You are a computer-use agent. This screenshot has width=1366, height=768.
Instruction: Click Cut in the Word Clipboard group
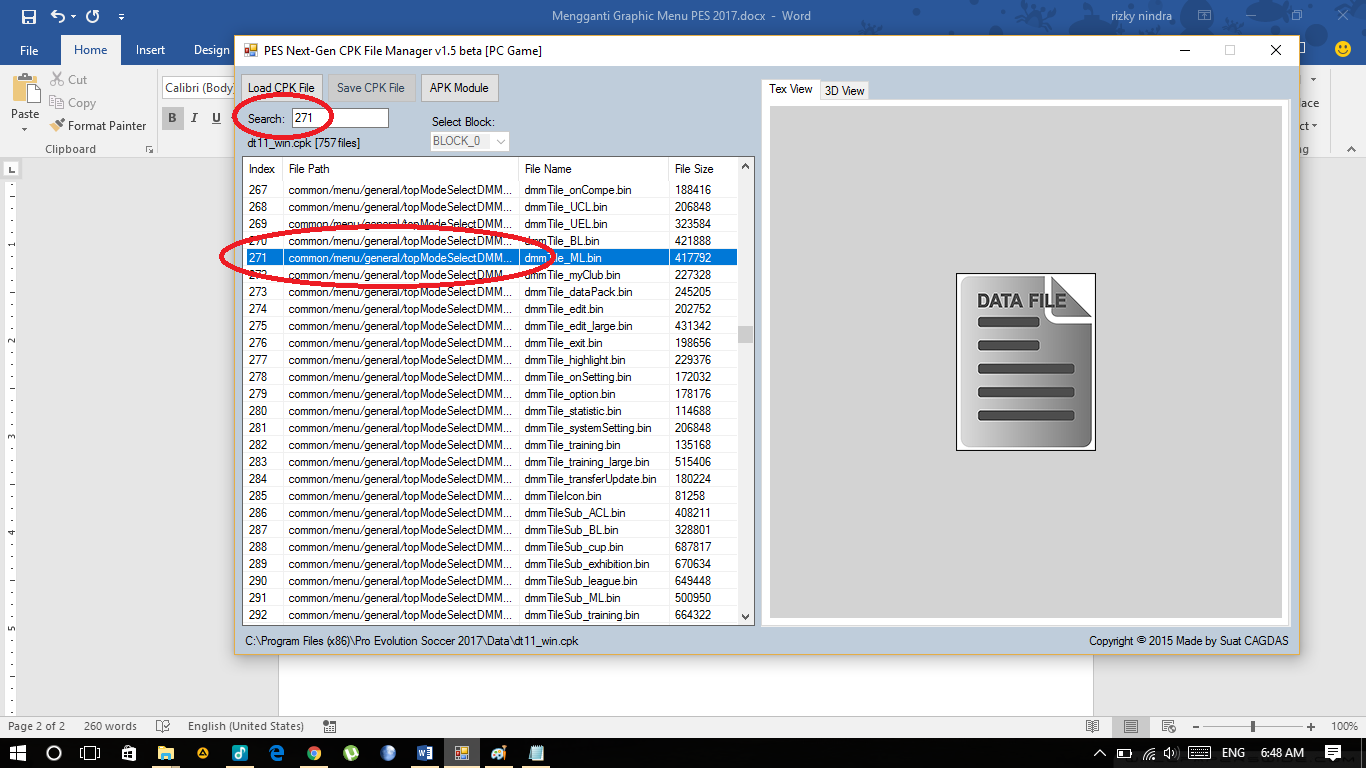68,80
